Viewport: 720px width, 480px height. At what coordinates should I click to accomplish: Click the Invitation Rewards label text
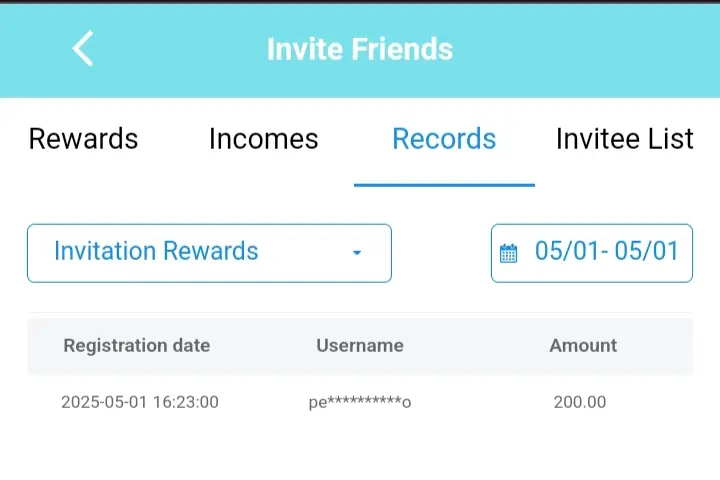[156, 251]
